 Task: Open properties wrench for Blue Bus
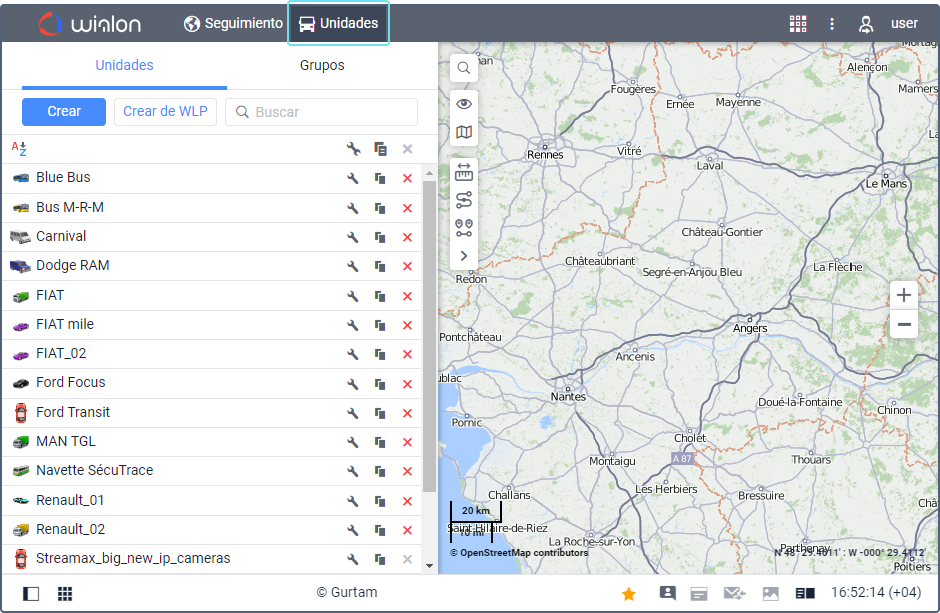[x=353, y=179]
